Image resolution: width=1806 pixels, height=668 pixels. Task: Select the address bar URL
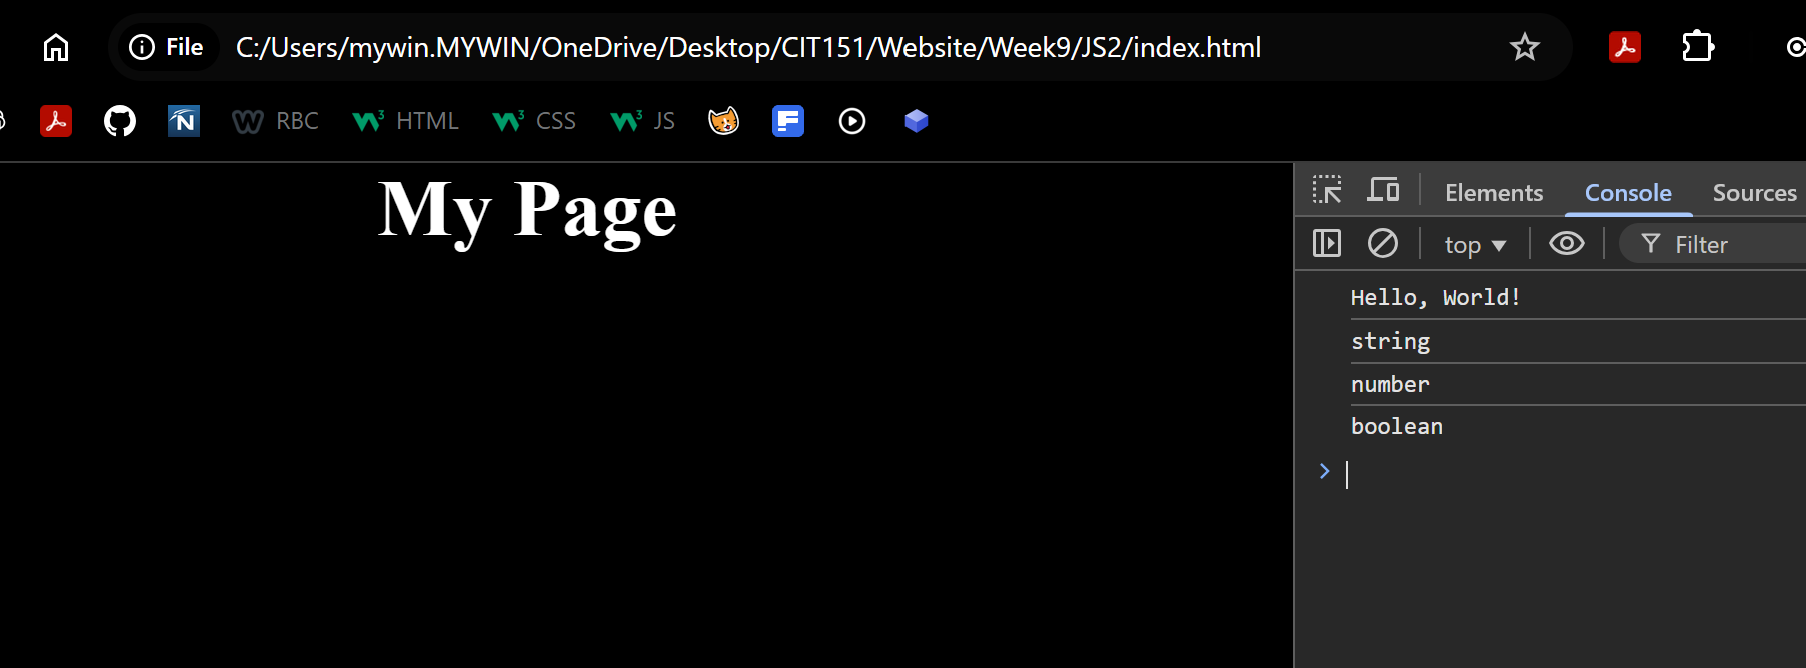click(748, 47)
